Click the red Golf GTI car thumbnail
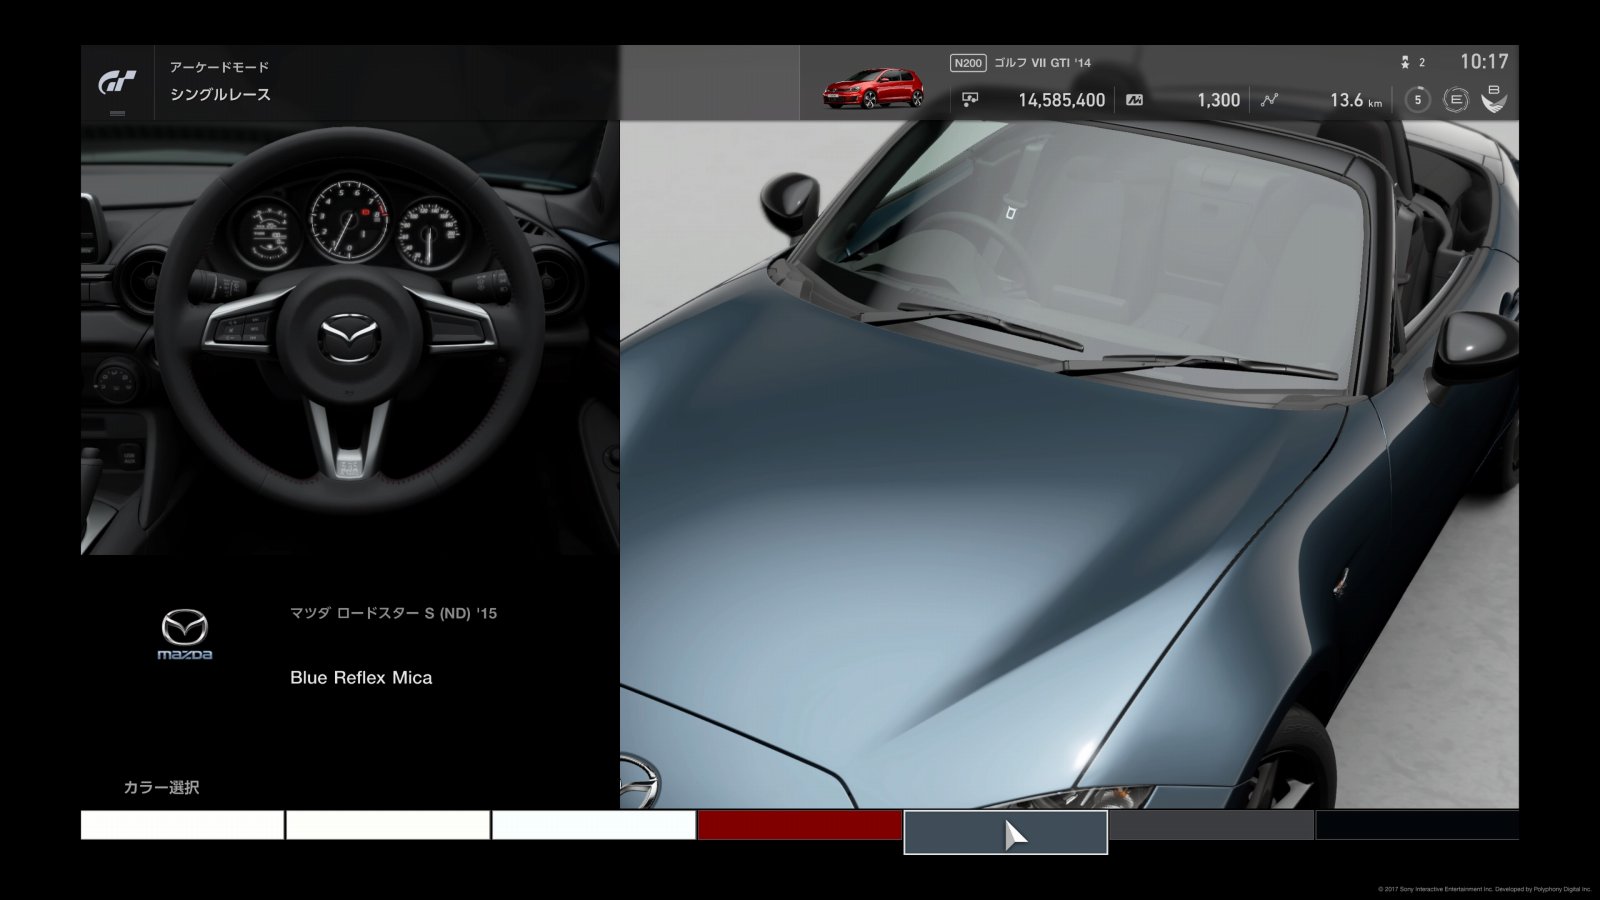Screen dimensions: 1600x900 click(x=874, y=88)
